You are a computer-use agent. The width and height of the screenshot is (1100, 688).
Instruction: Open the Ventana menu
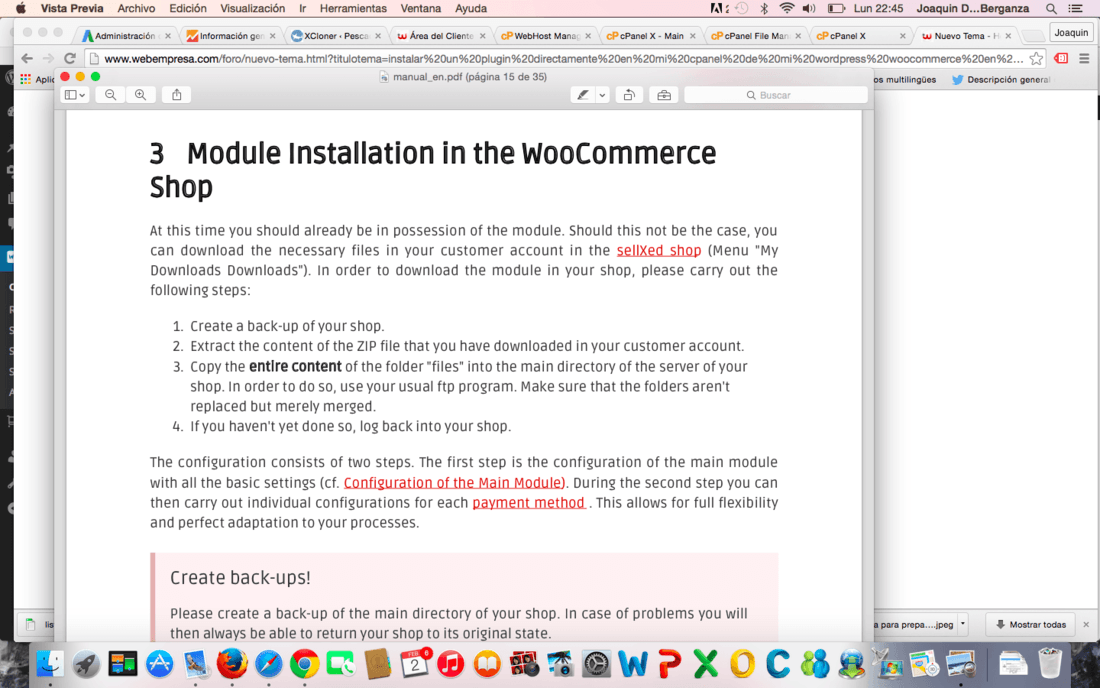pos(421,8)
